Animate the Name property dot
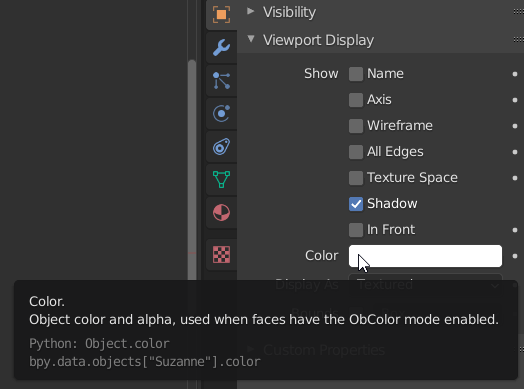 click(x=515, y=74)
